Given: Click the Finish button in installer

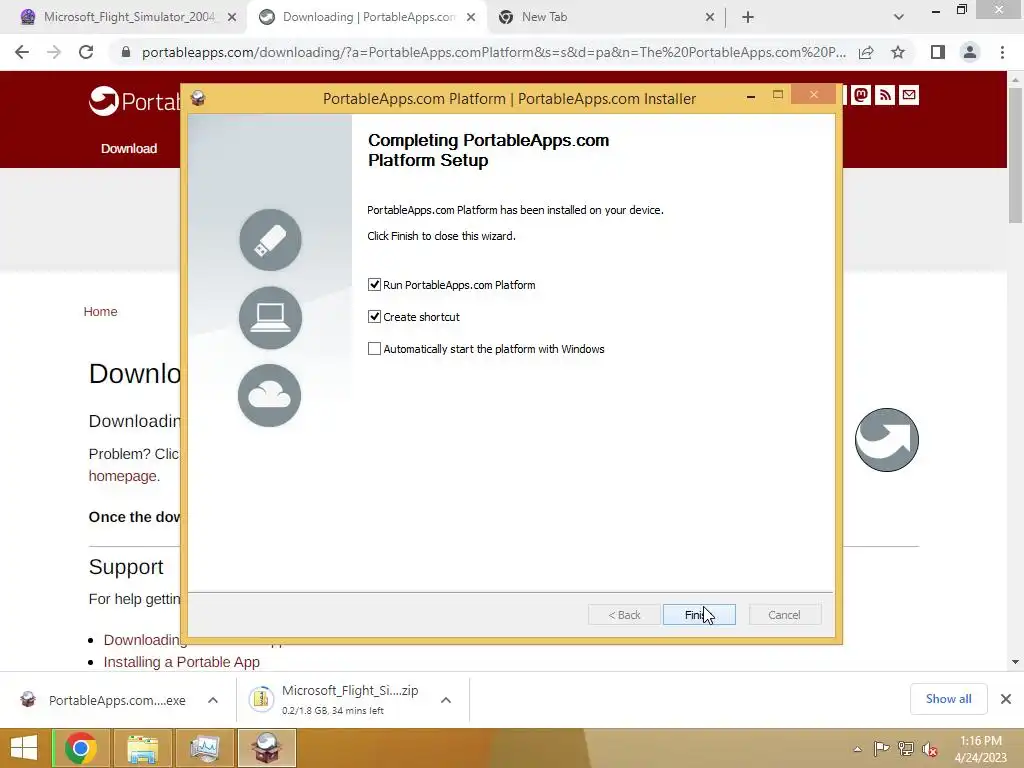Looking at the screenshot, I should 699,615.
